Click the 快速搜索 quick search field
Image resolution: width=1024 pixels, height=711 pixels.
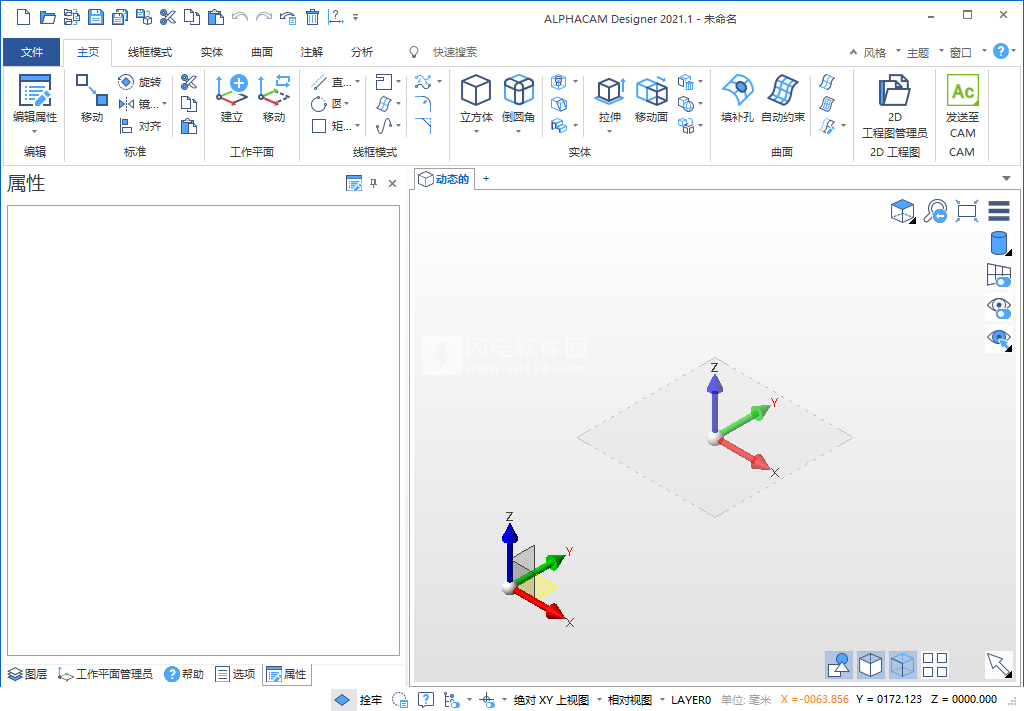455,52
